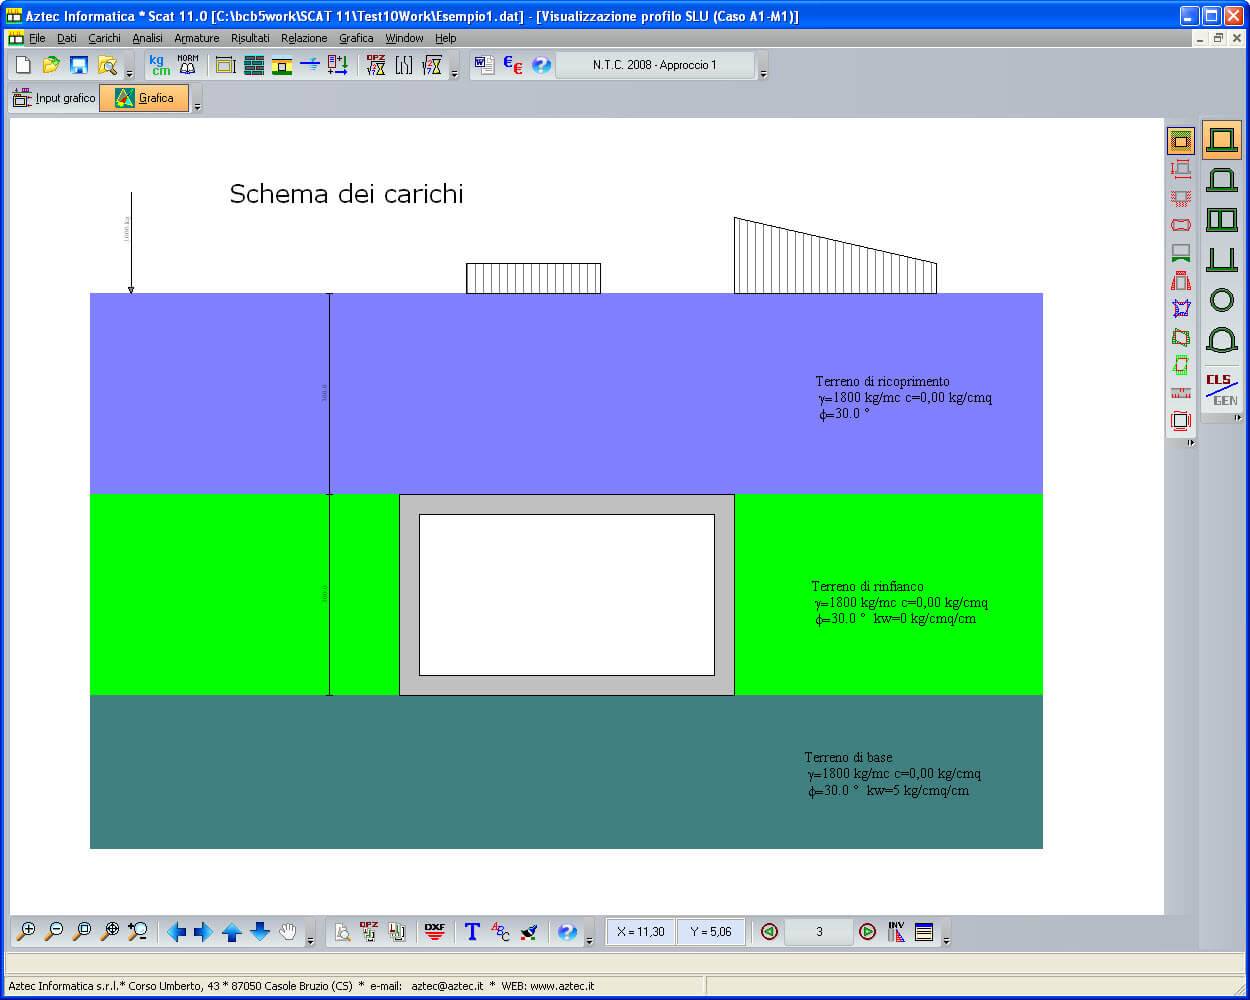
Task: Select the open U-channel section shape
Action: pyautogui.click(x=1221, y=259)
